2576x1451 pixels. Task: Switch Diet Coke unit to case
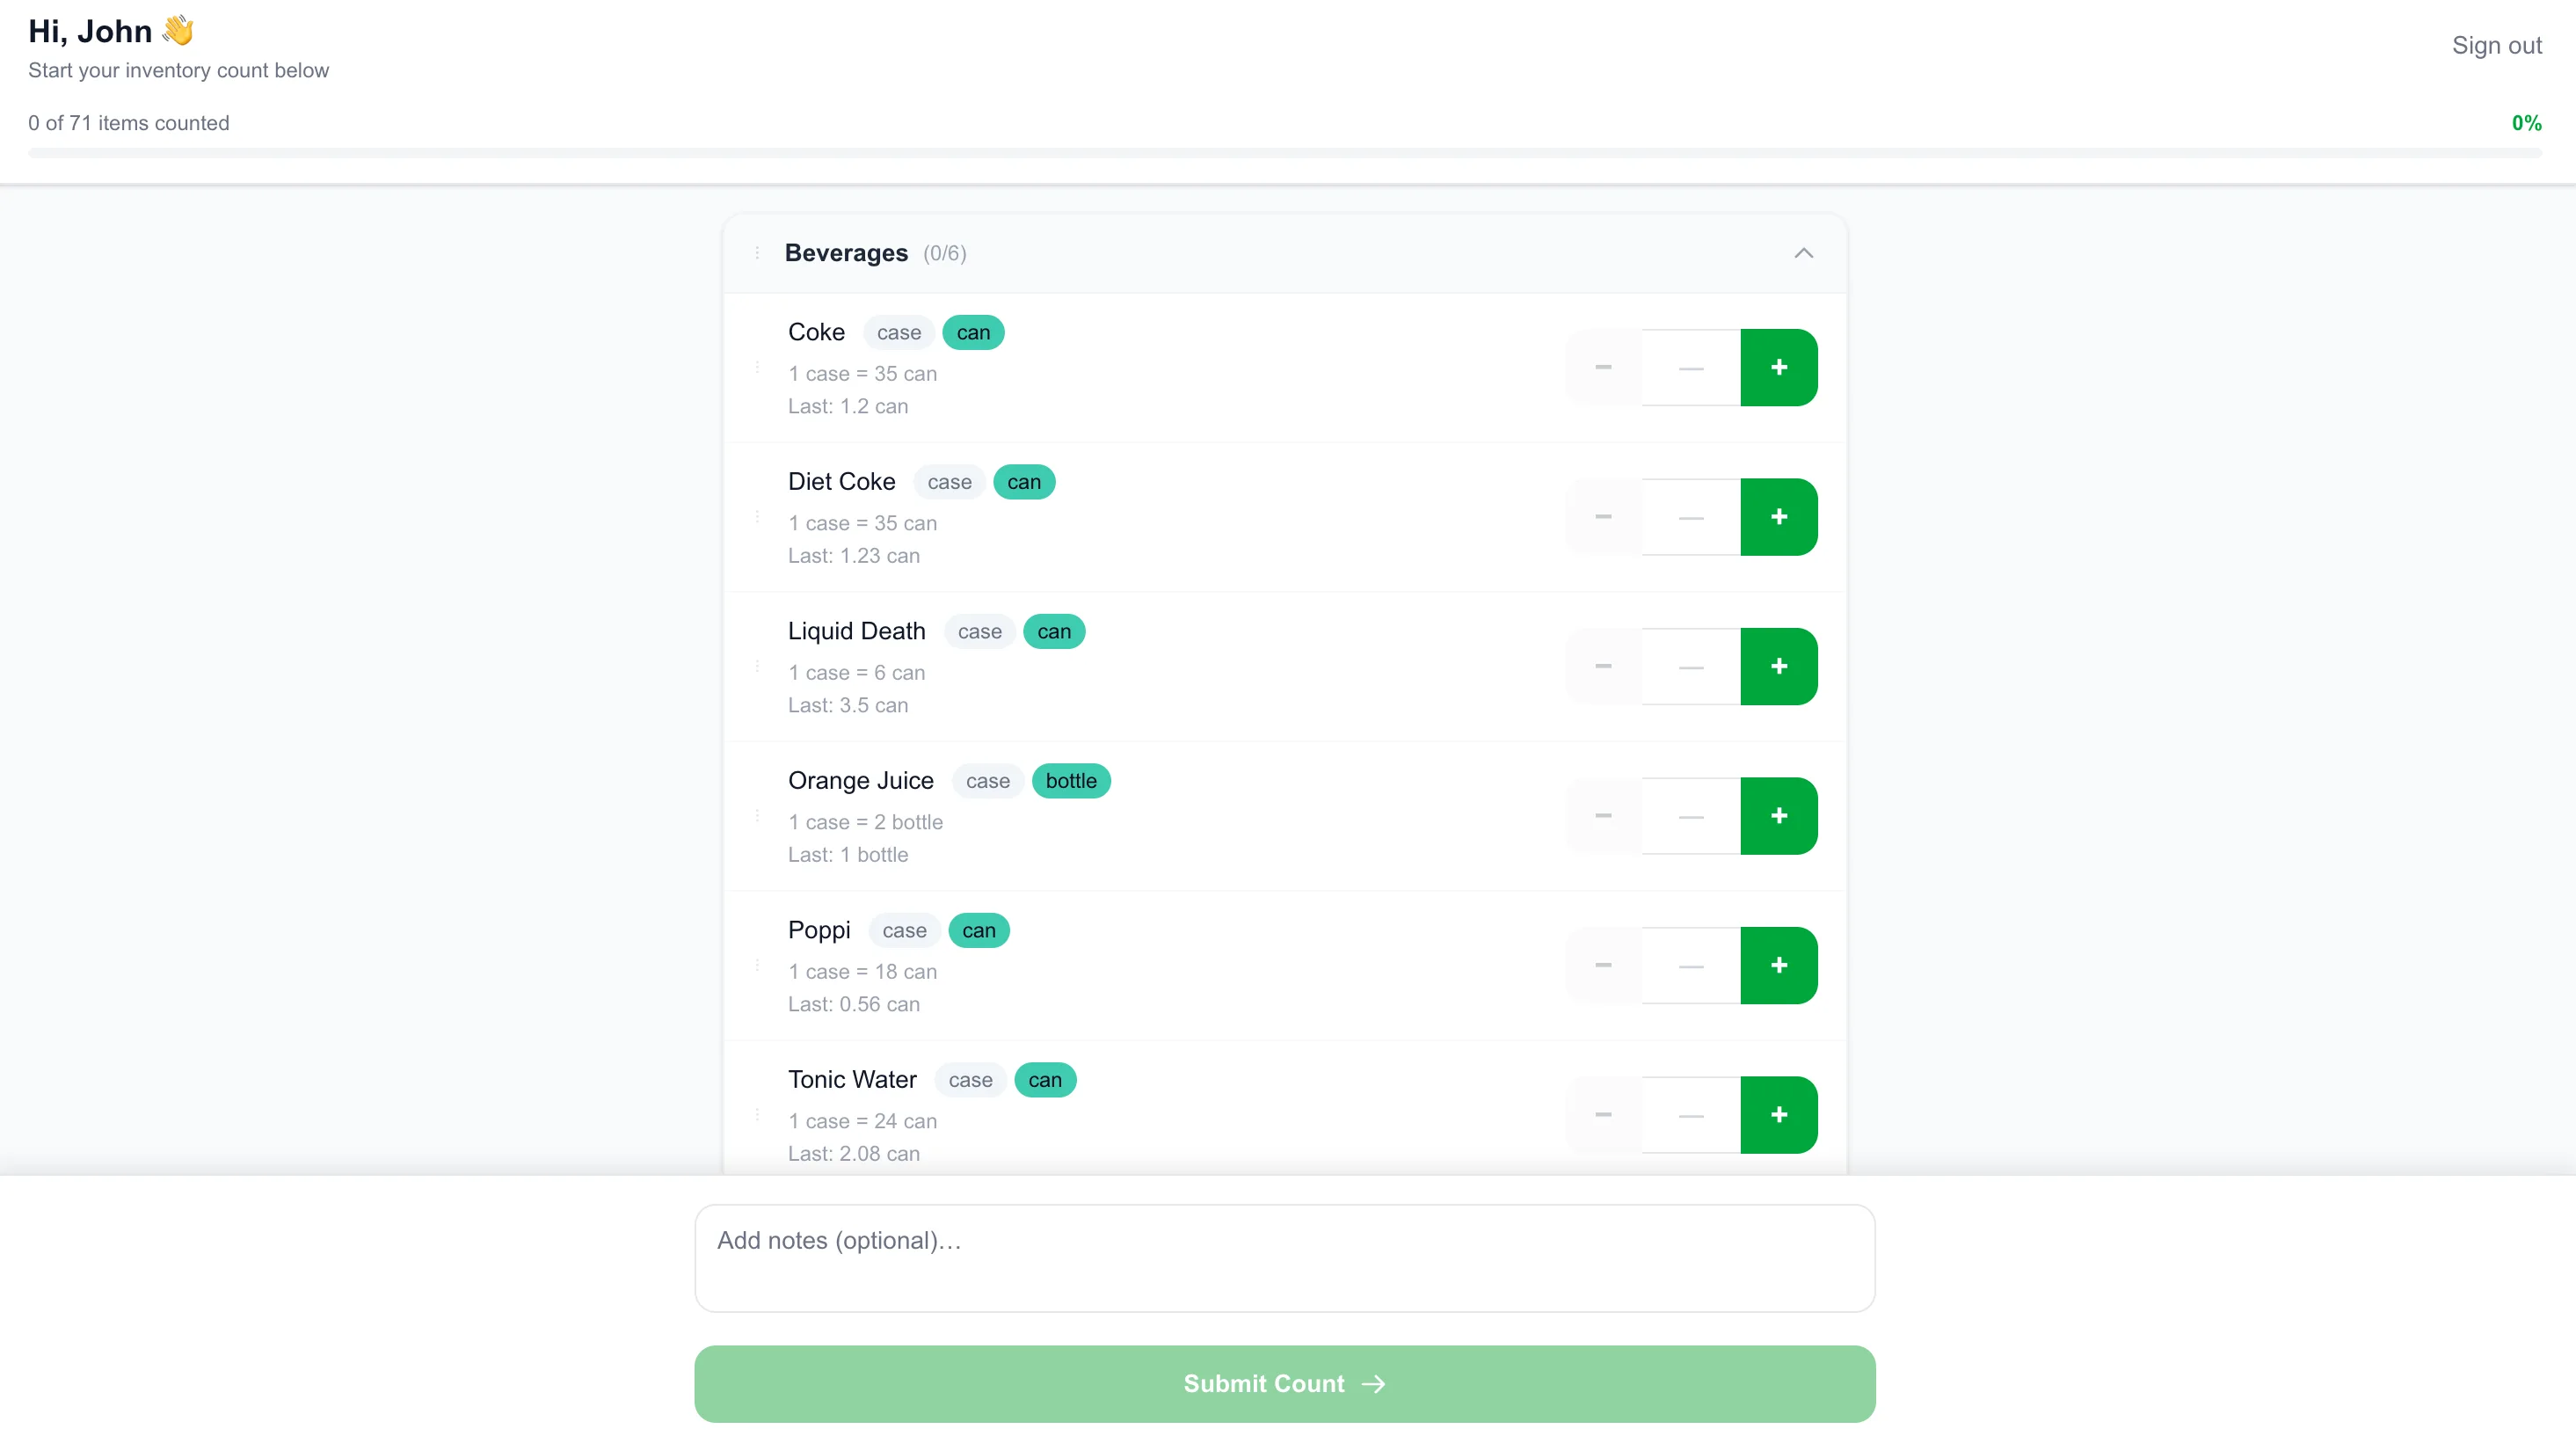[x=948, y=481]
